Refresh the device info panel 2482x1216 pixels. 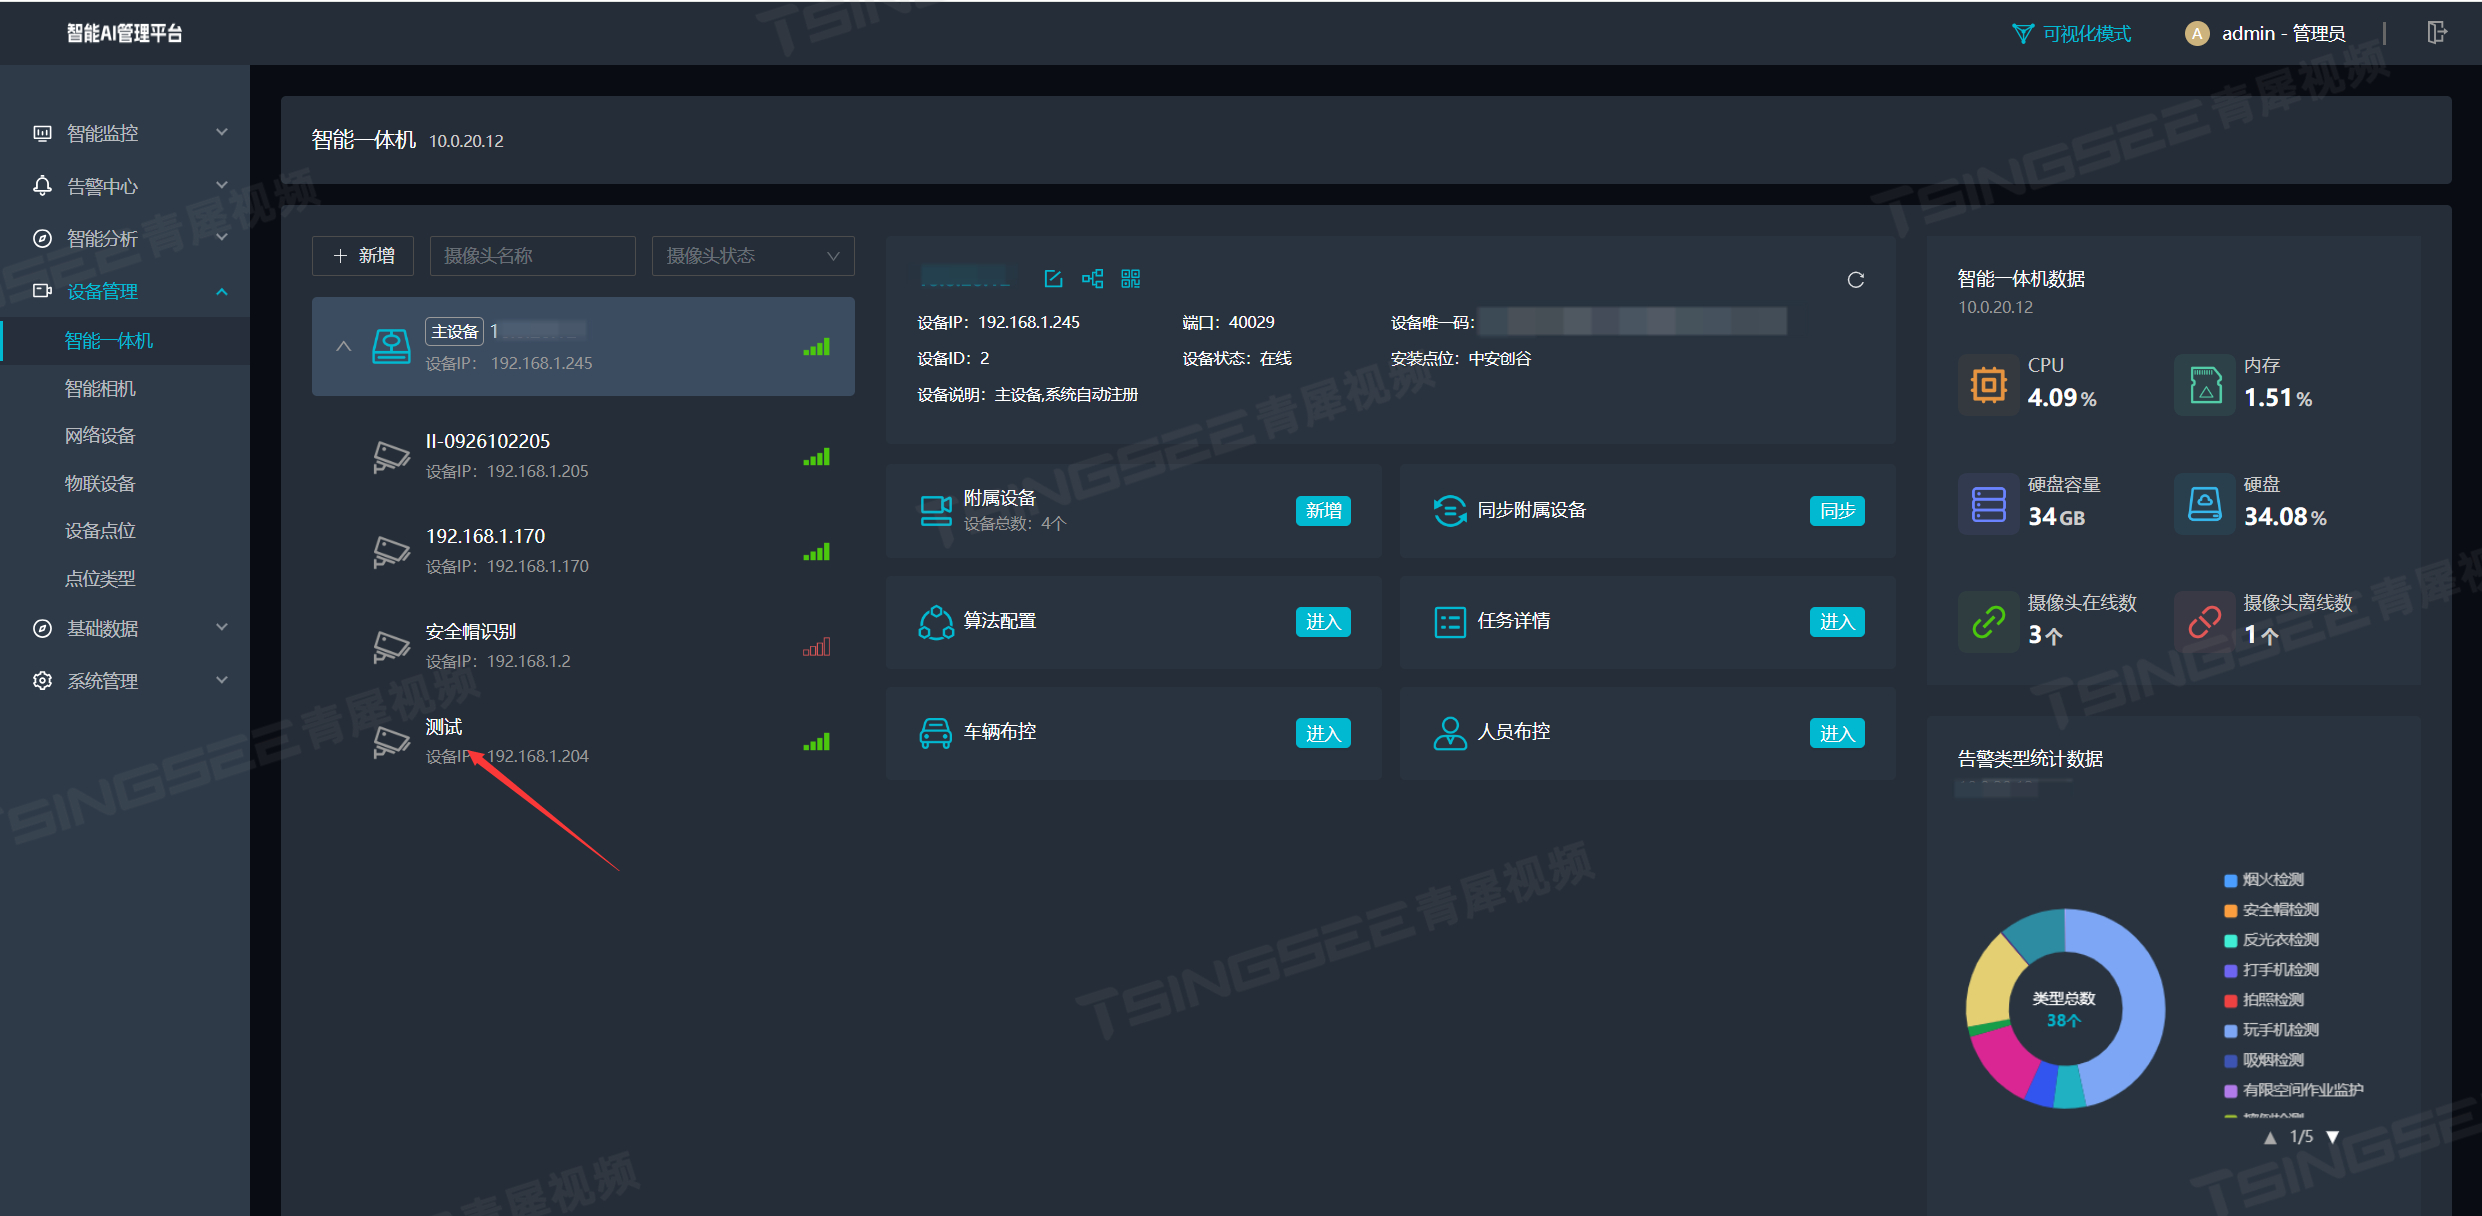(x=1855, y=280)
